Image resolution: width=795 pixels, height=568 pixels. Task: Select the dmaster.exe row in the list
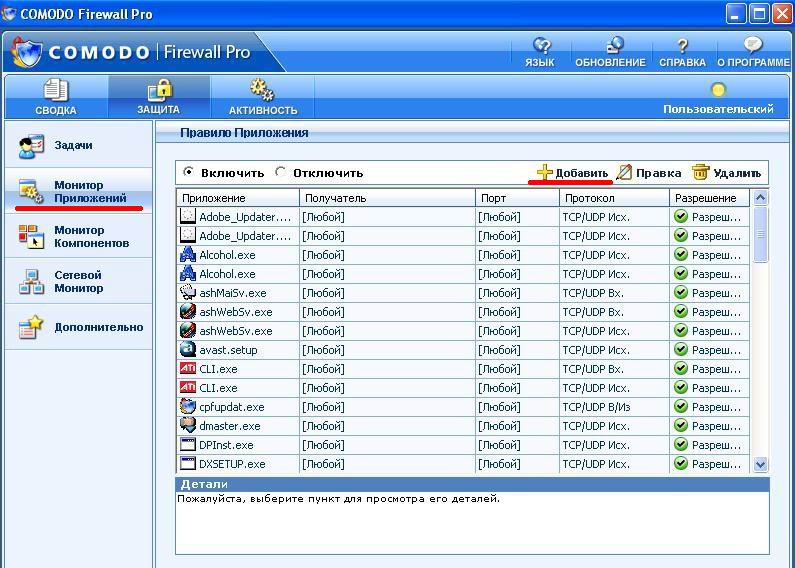229,426
